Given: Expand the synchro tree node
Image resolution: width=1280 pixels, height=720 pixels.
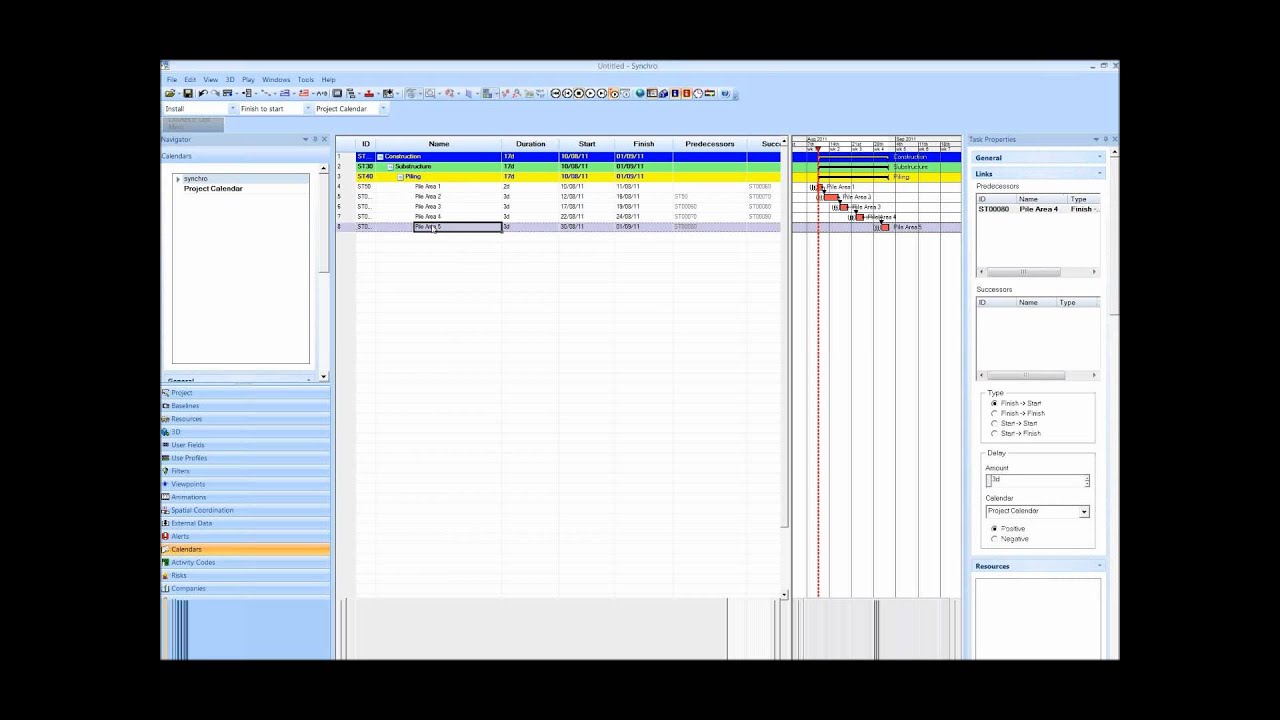Looking at the screenshot, I should (178, 179).
